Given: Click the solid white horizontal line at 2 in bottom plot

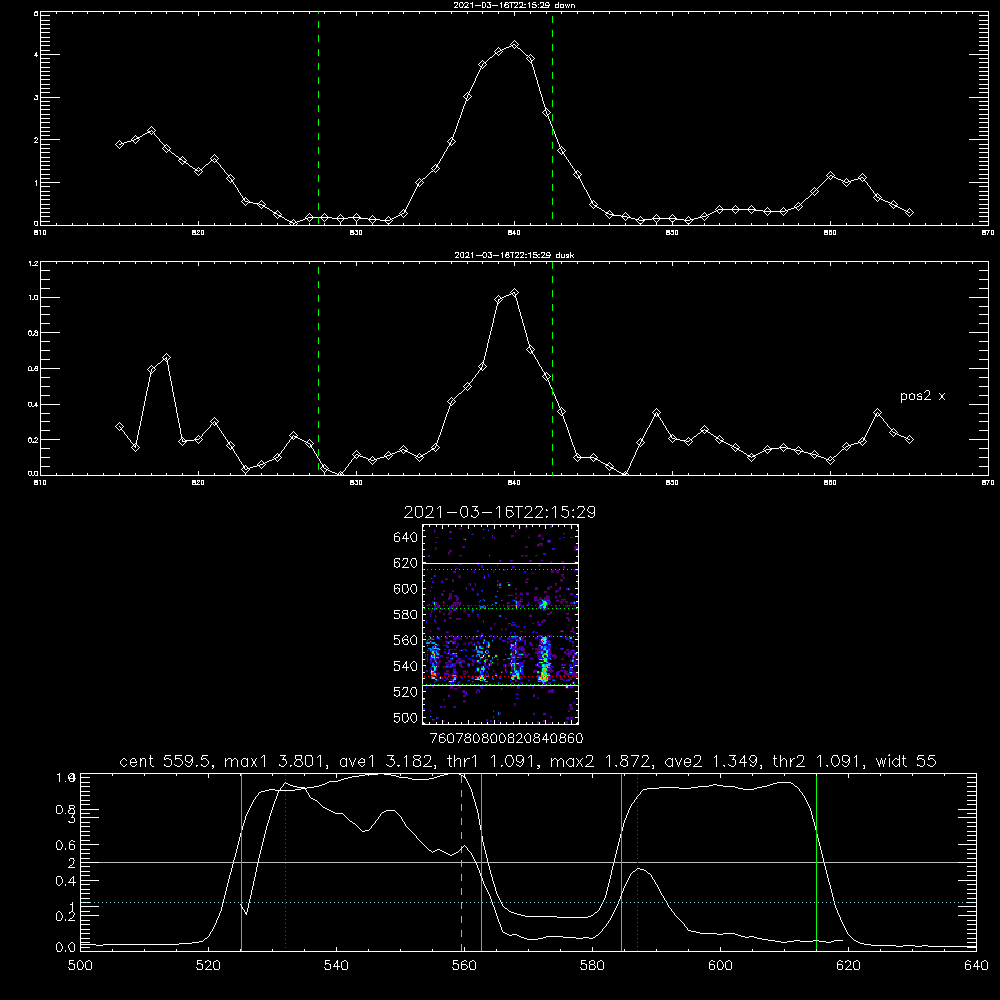Looking at the screenshot, I should (527, 862).
